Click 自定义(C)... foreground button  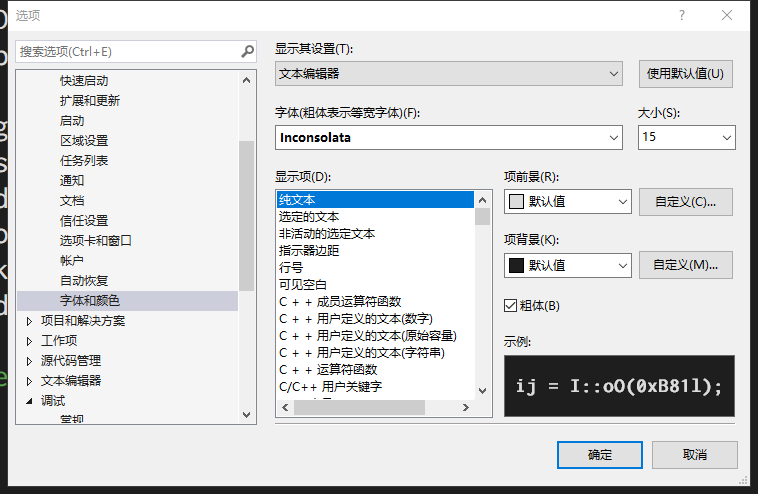pos(685,202)
